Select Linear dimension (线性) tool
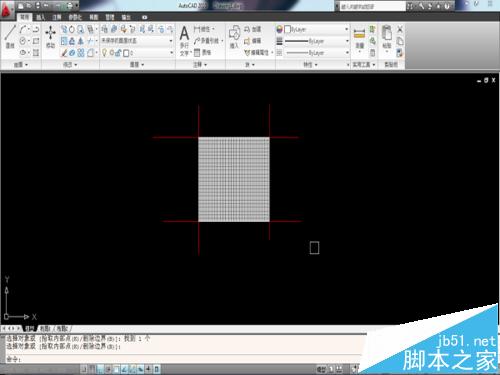Screen dimensions: 500x375 pyautogui.click(x=204, y=29)
